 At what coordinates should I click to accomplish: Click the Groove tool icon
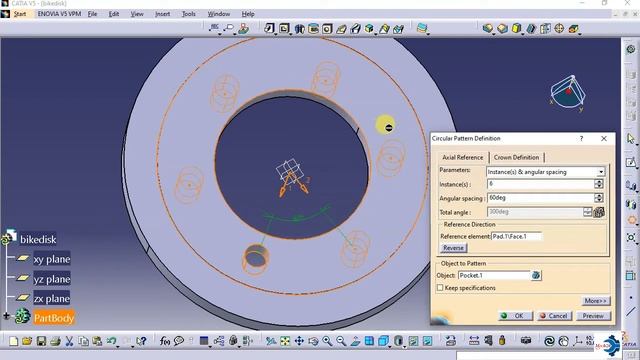[313, 29]
